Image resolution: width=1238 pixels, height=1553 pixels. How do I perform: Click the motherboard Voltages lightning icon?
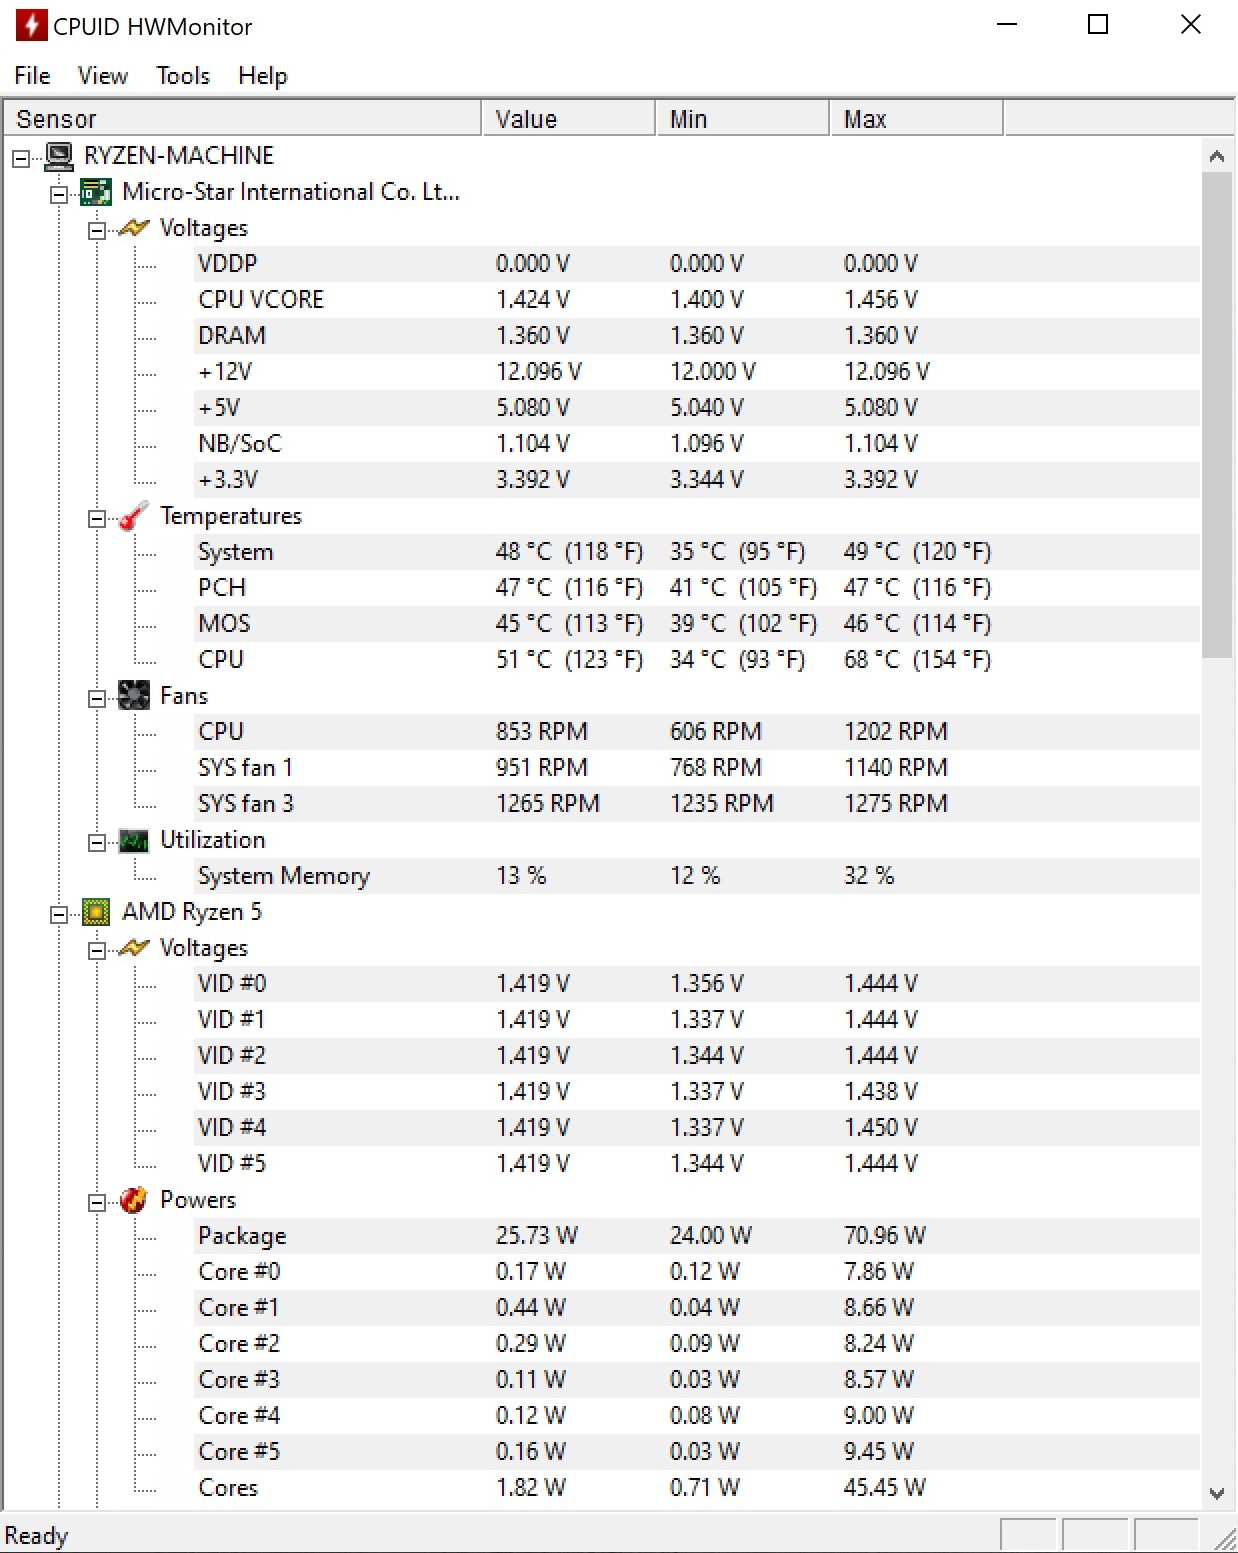pos(134,228)
